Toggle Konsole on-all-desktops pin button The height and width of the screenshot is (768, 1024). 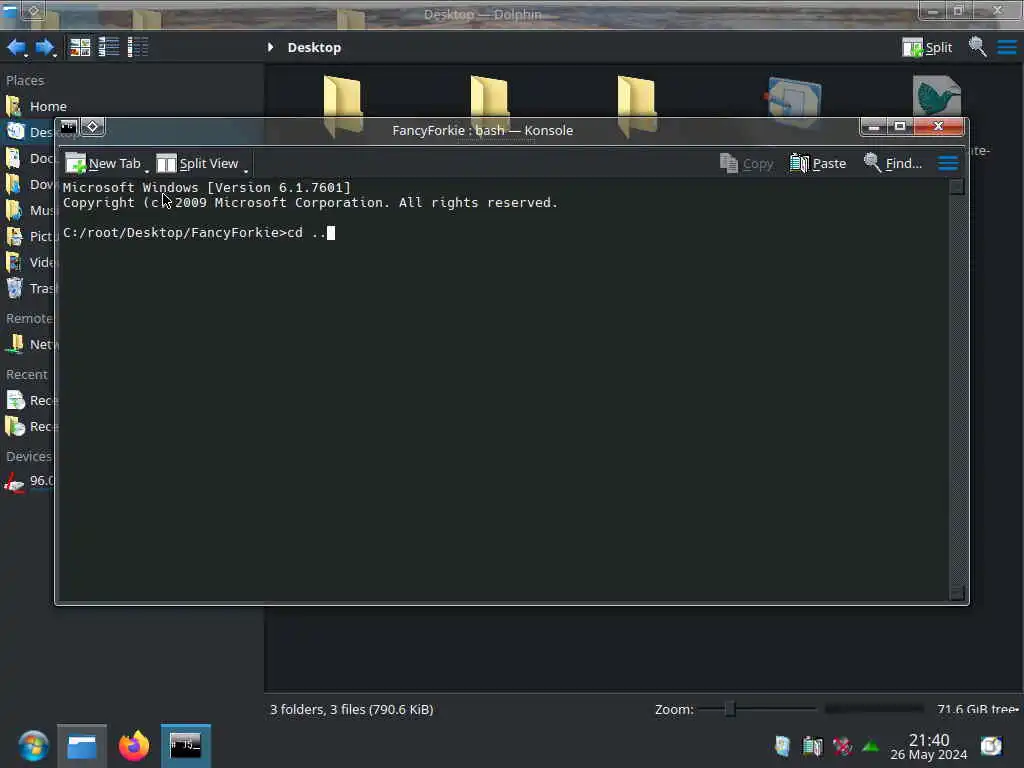[x=93, y=127]
